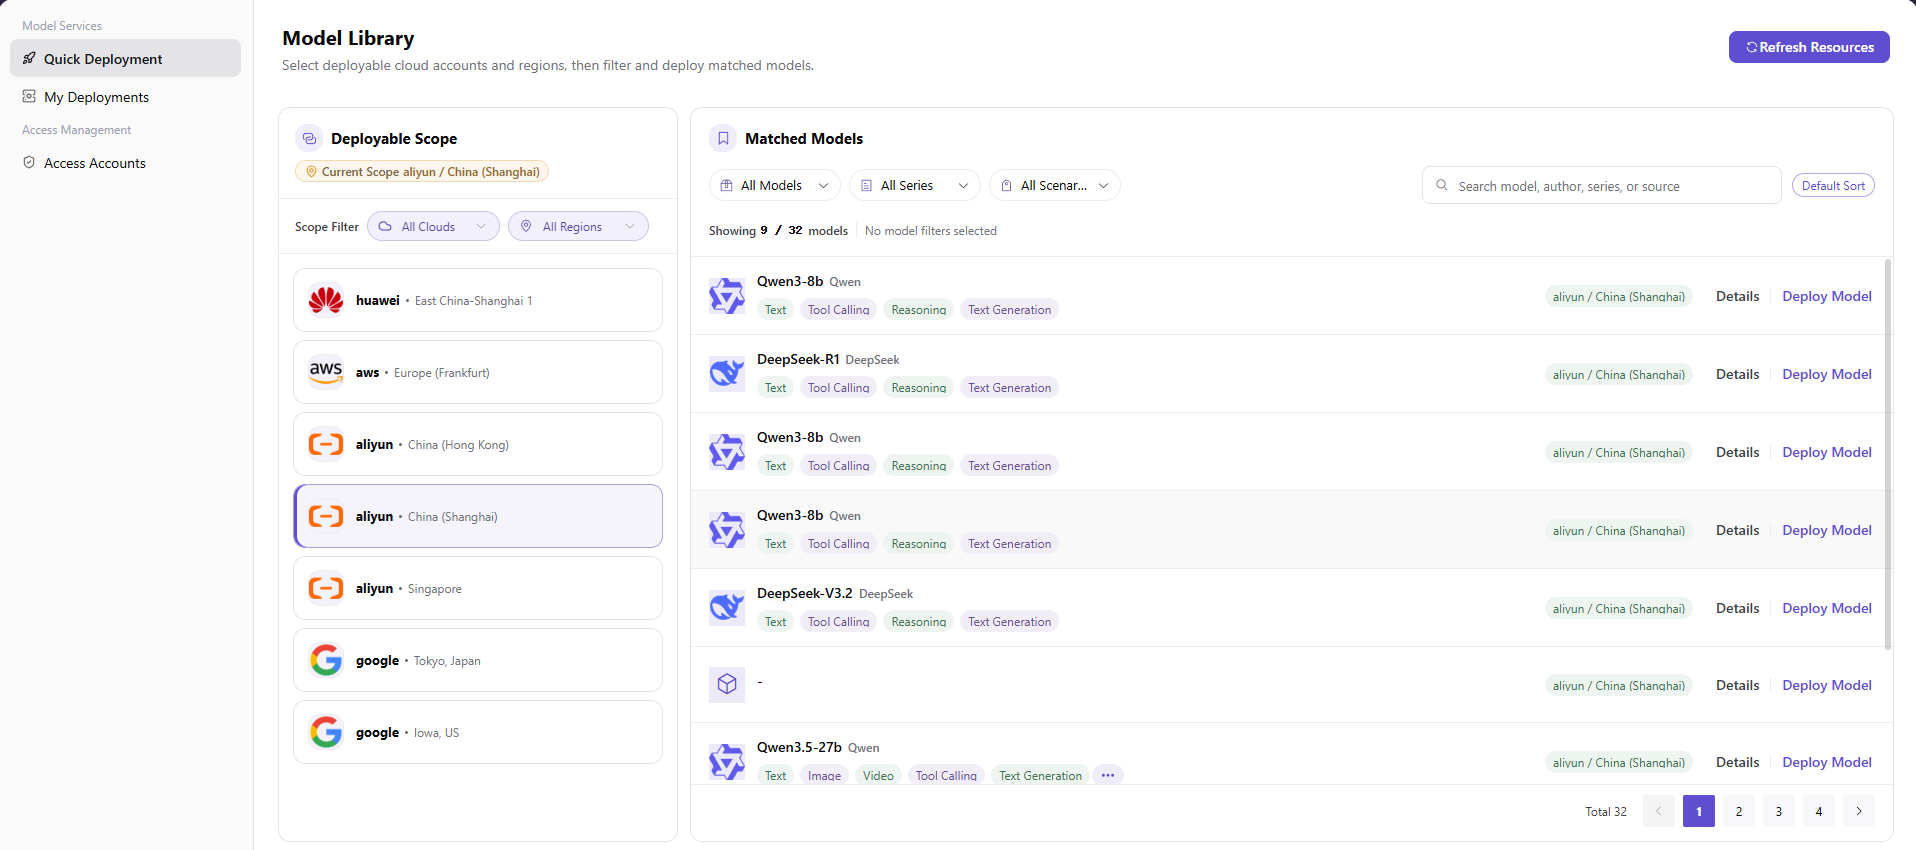Open Details for Qwen3.5-27b
1916x850 pixels.
tap(1738, 762)
